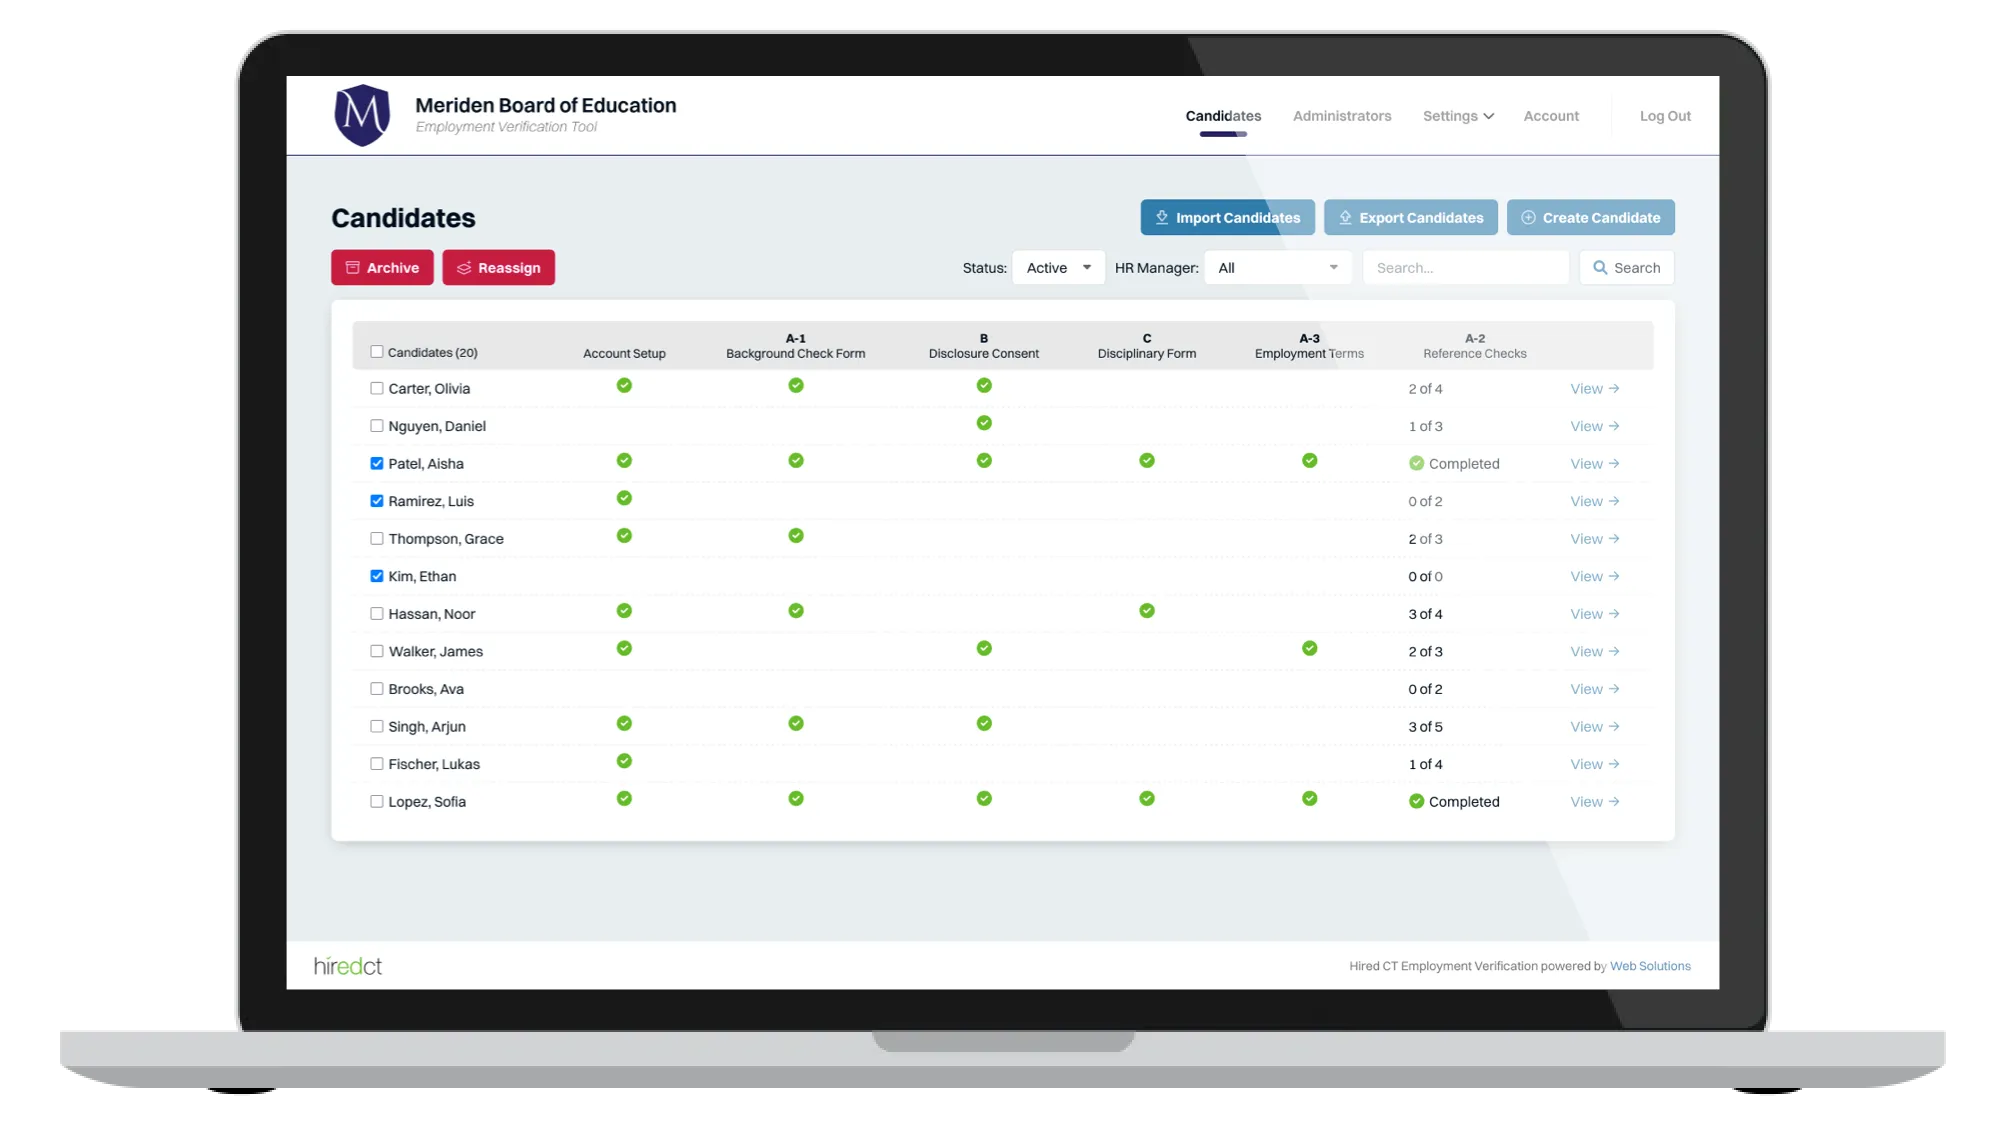This screenshot has height=1124, width=2000.
Task: Check the box for Carter, Olivia
Action: (x=377, y=388)
